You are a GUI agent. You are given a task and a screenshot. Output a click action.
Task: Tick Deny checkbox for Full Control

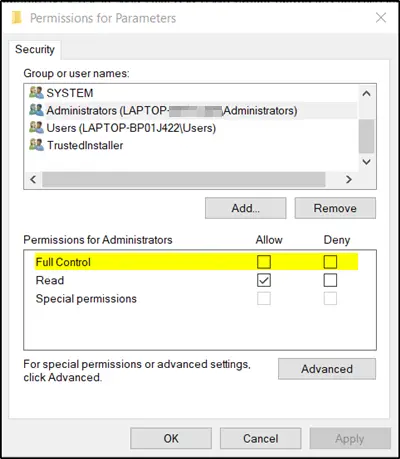(330, 262)
